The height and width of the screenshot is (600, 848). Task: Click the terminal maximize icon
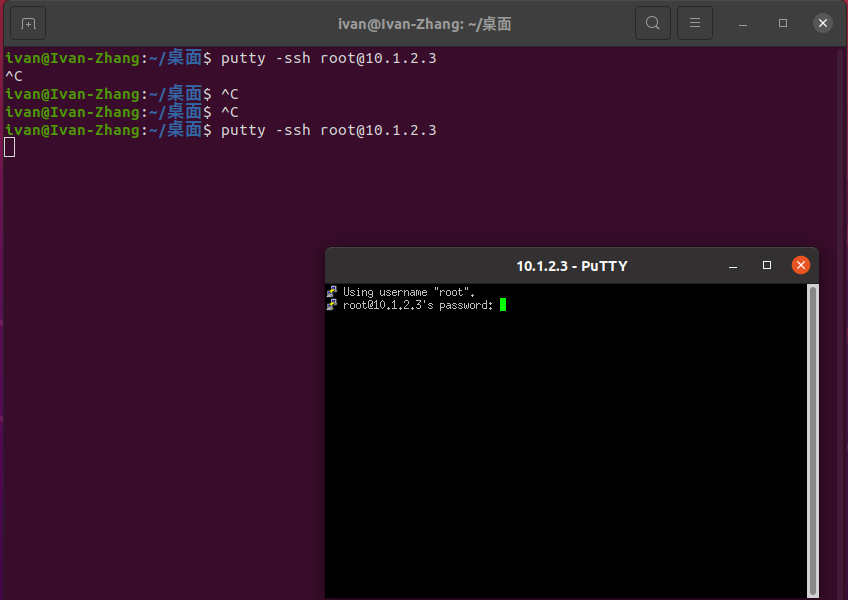click(783, 22)
